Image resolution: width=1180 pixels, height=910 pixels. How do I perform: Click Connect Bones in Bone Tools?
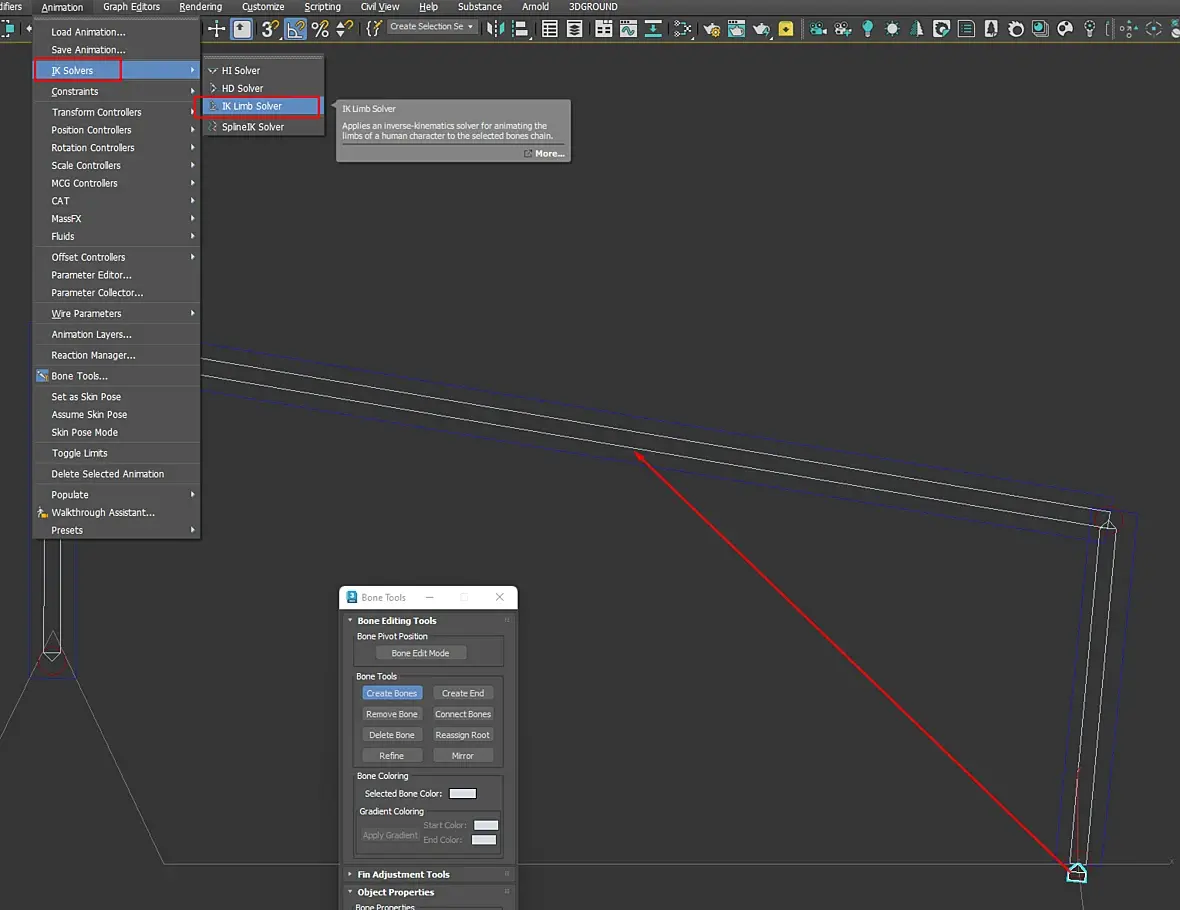[462, 714]
